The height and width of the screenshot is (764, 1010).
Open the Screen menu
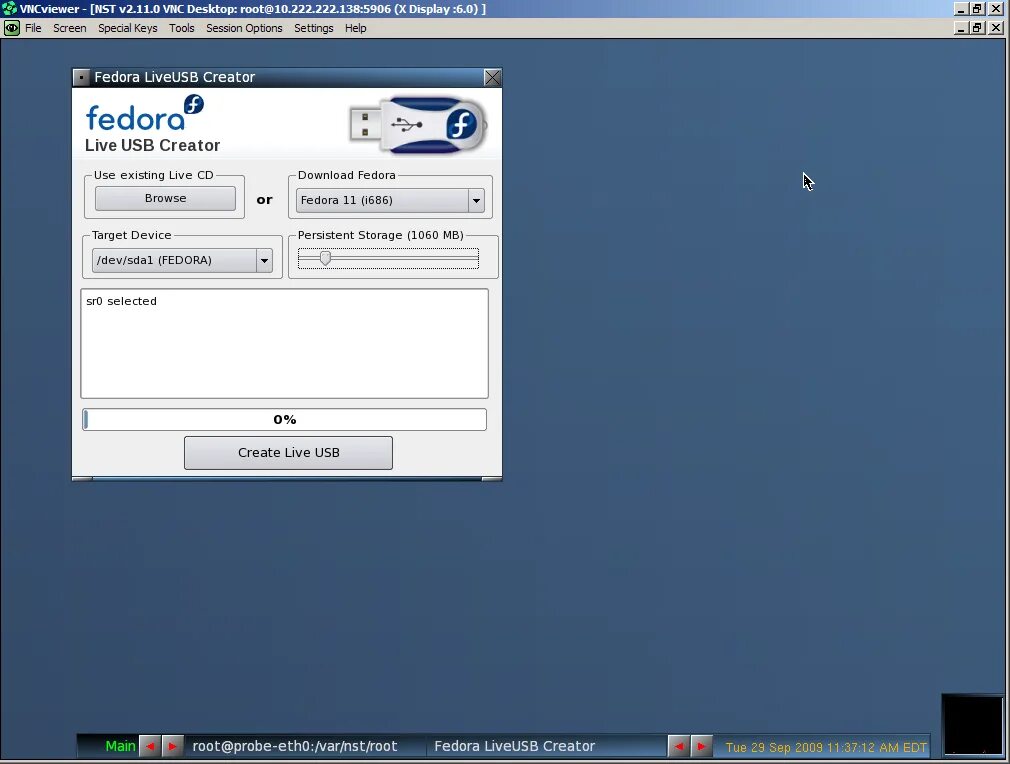tap(70, 28)
